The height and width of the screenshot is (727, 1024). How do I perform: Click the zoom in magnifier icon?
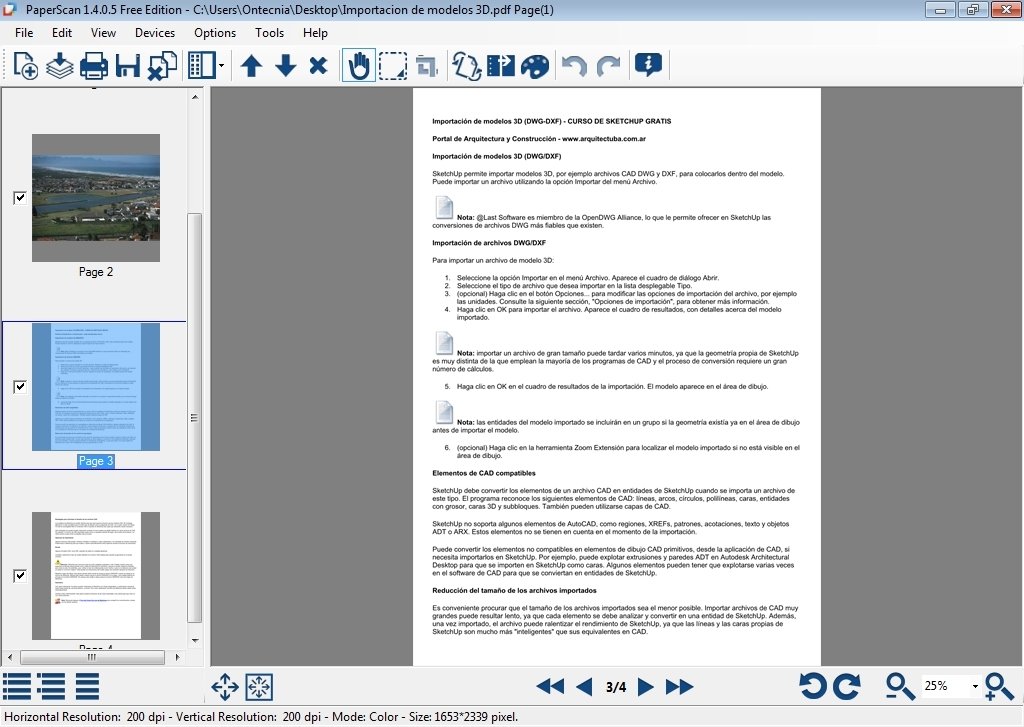pyautogui.click(x=999, y=687)
